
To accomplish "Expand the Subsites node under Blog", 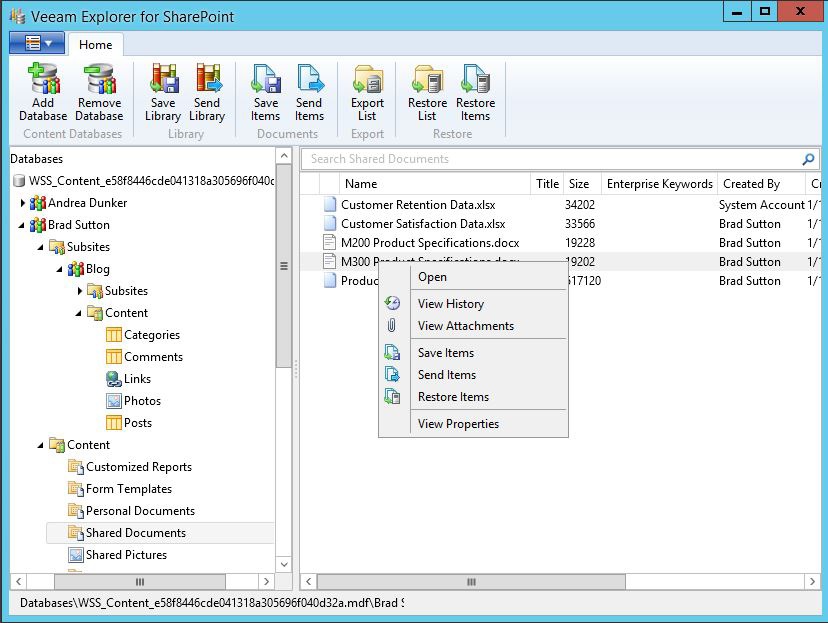I will pos(80,291).
